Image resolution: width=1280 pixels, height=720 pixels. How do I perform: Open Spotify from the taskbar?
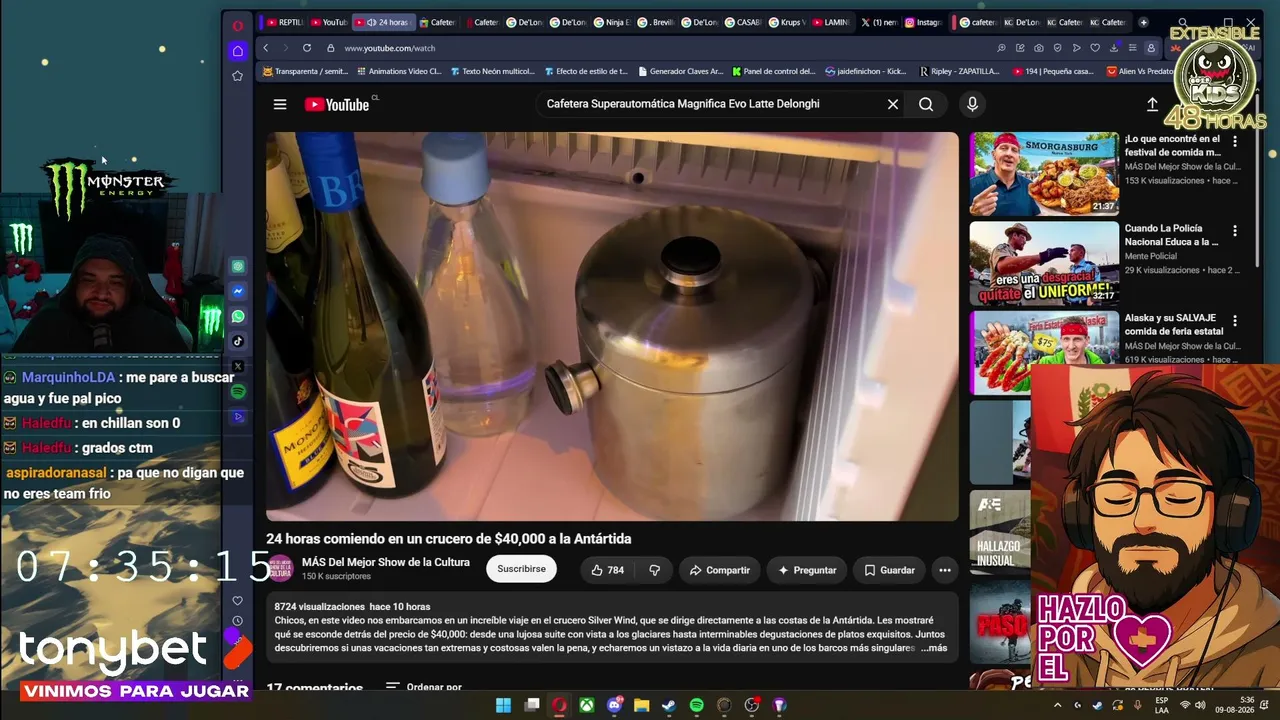click(697, 705)
